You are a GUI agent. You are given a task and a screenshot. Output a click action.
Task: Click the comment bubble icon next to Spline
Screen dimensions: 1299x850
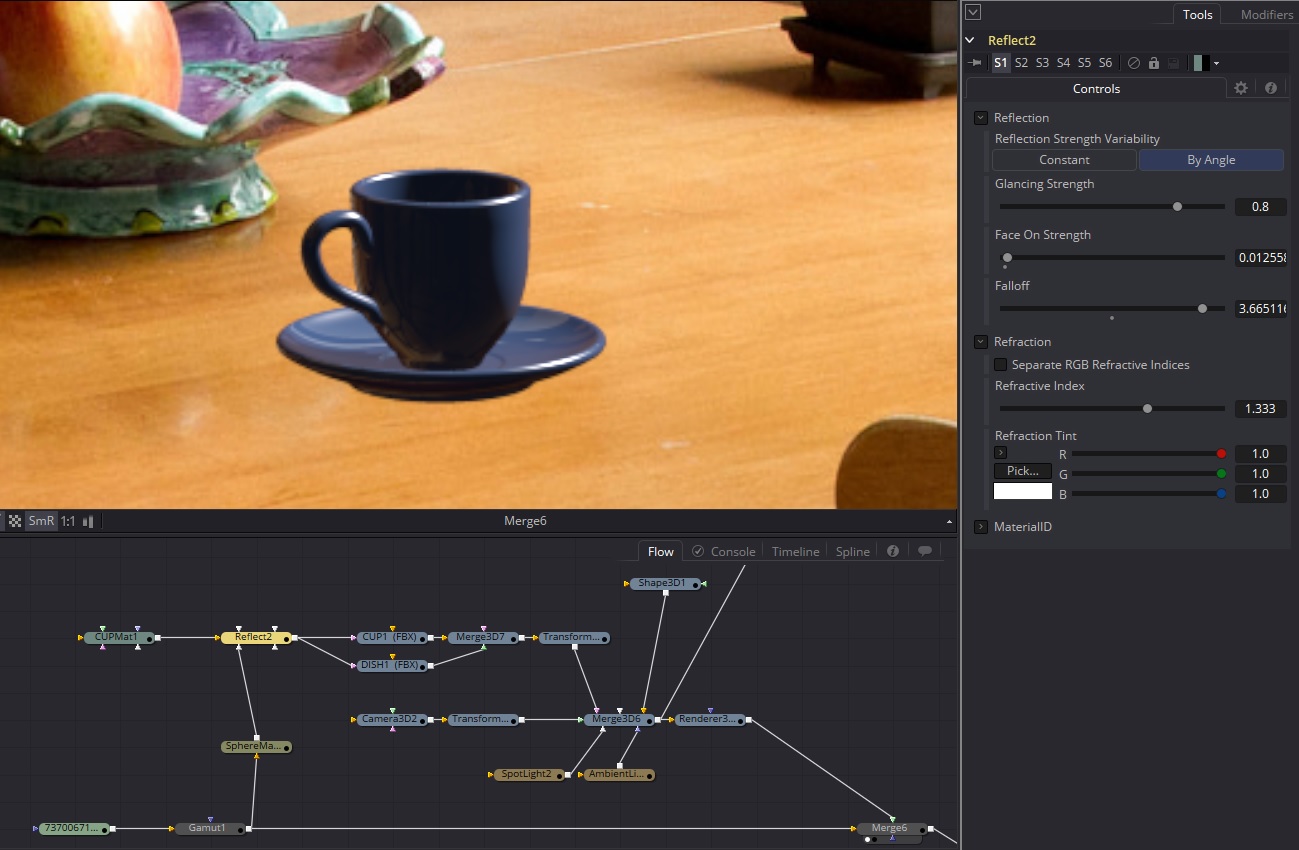(926, 550)
